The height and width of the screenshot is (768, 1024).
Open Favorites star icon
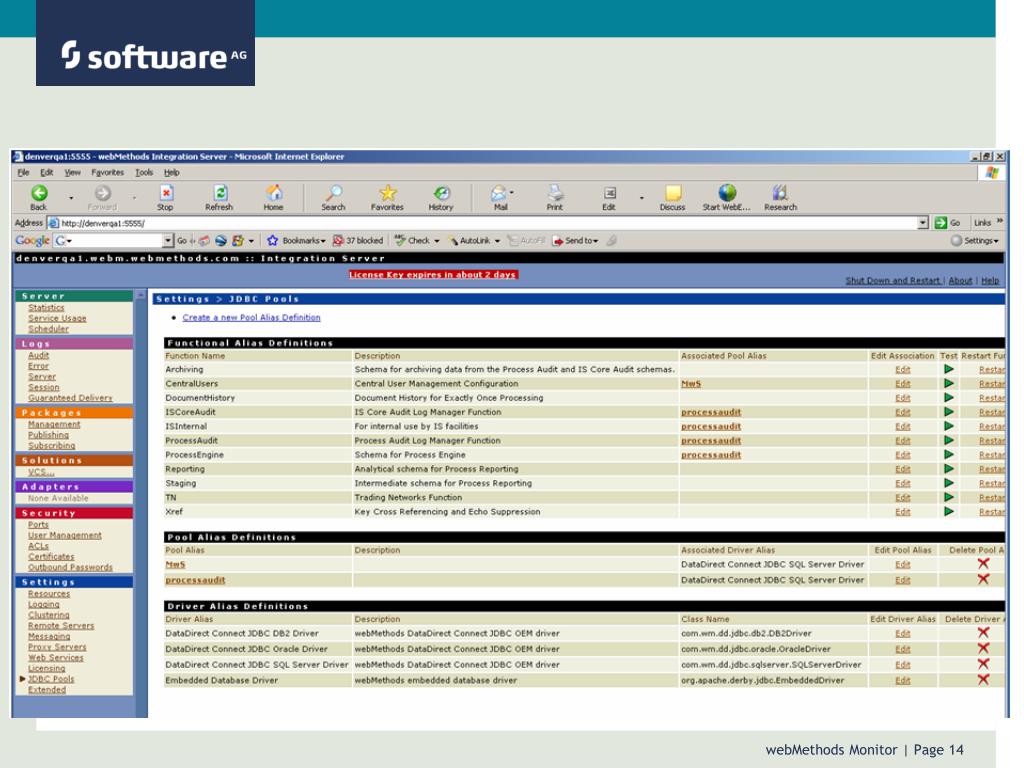pyautogui.click(x=388, y=193)
